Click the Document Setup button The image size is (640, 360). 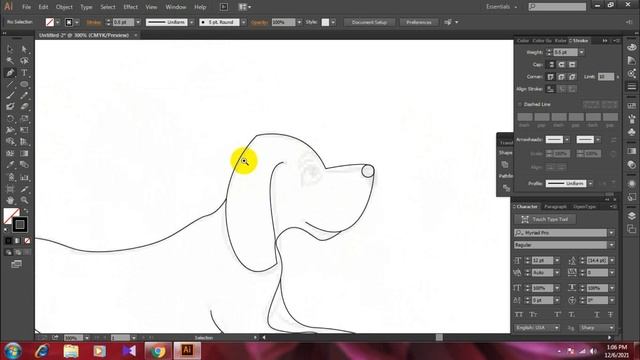click(369, 22)
